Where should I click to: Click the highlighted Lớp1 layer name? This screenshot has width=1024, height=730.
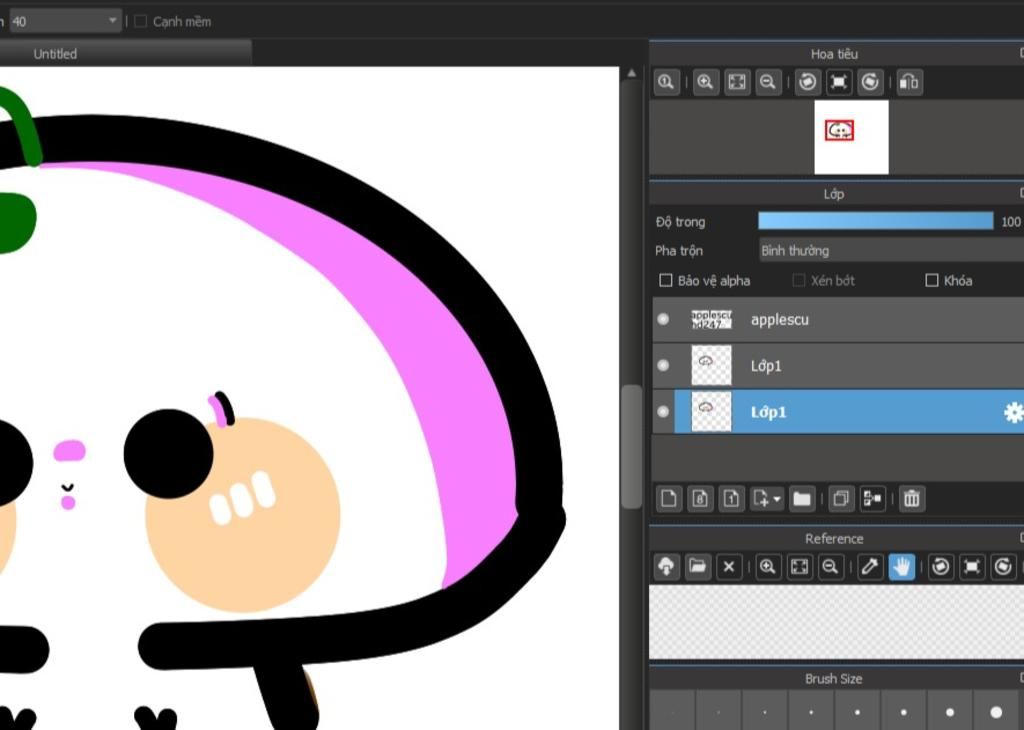768,412
